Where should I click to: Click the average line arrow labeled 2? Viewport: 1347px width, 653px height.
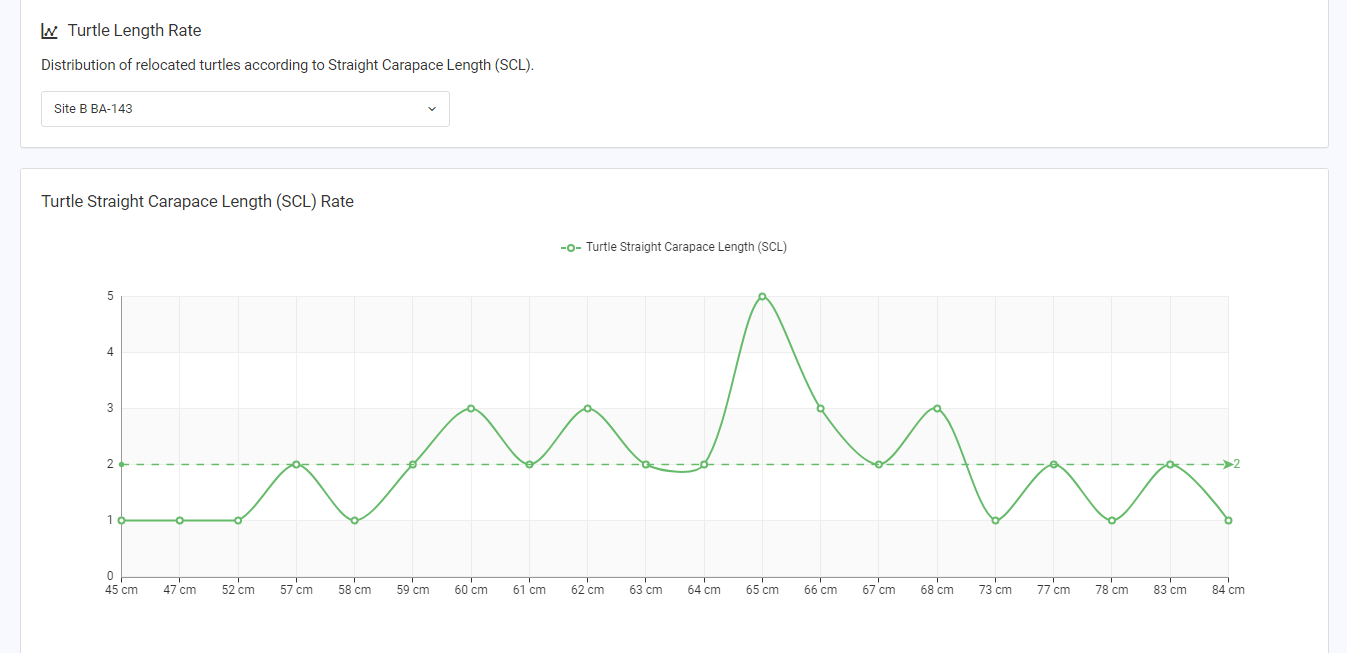(1231, 464)
